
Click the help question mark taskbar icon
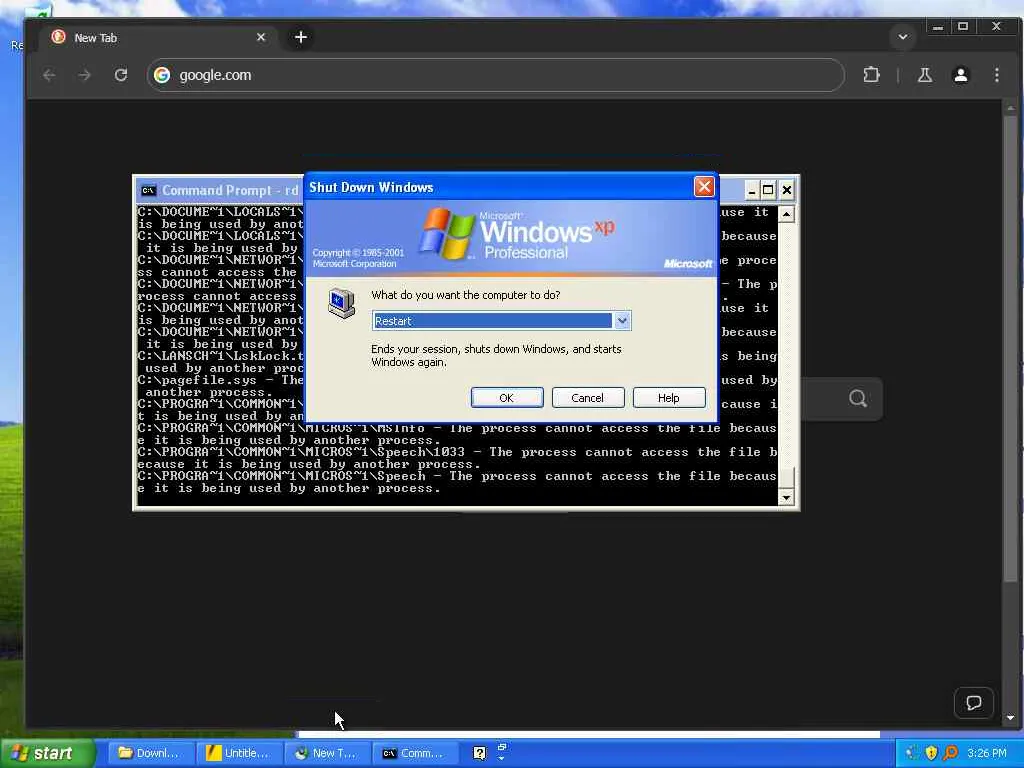coord(479,754)
